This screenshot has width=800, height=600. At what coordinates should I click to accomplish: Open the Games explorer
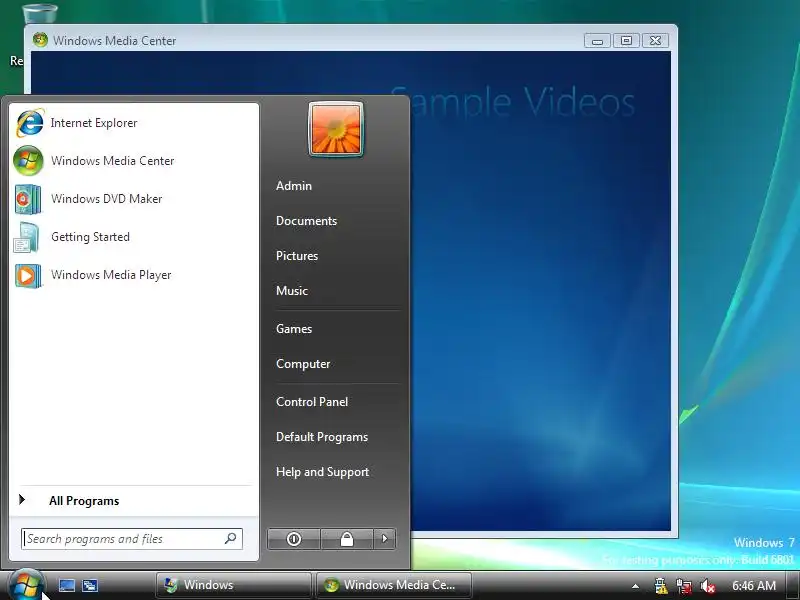(x=294, y=329)
